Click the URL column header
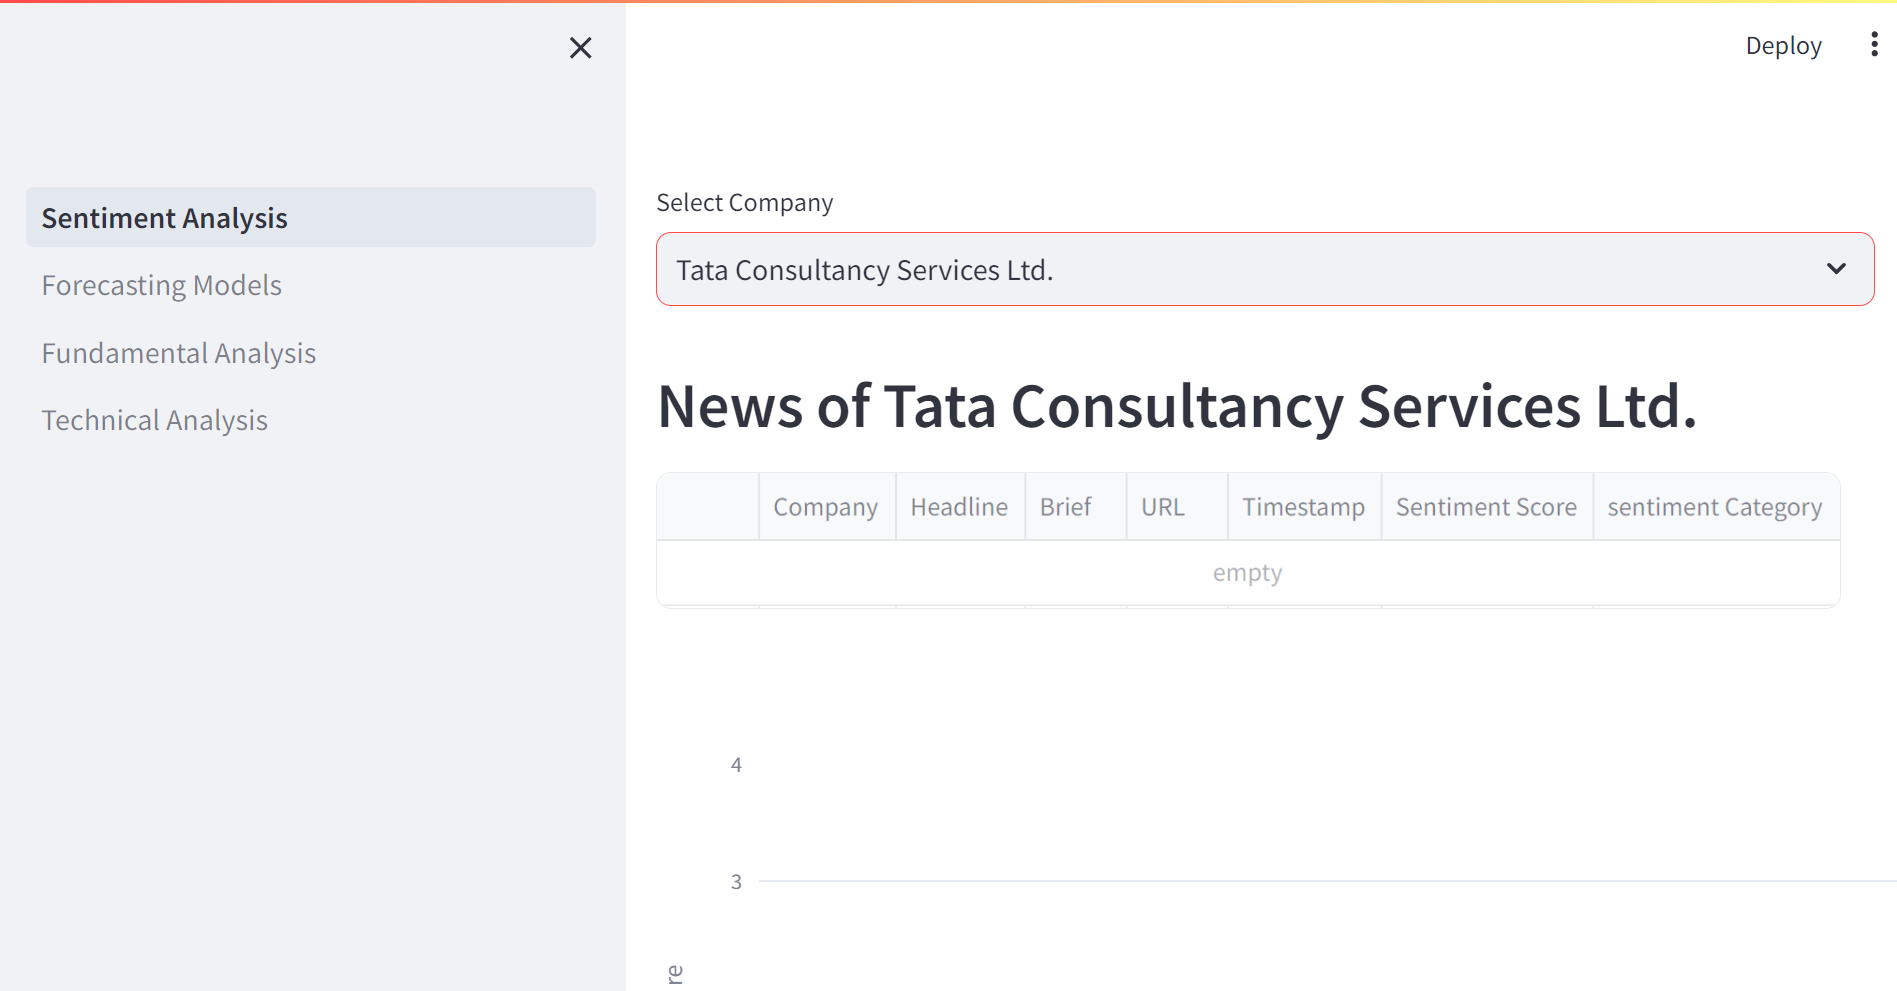Screen dimensions: 1897x991 tap(1163, 507)
